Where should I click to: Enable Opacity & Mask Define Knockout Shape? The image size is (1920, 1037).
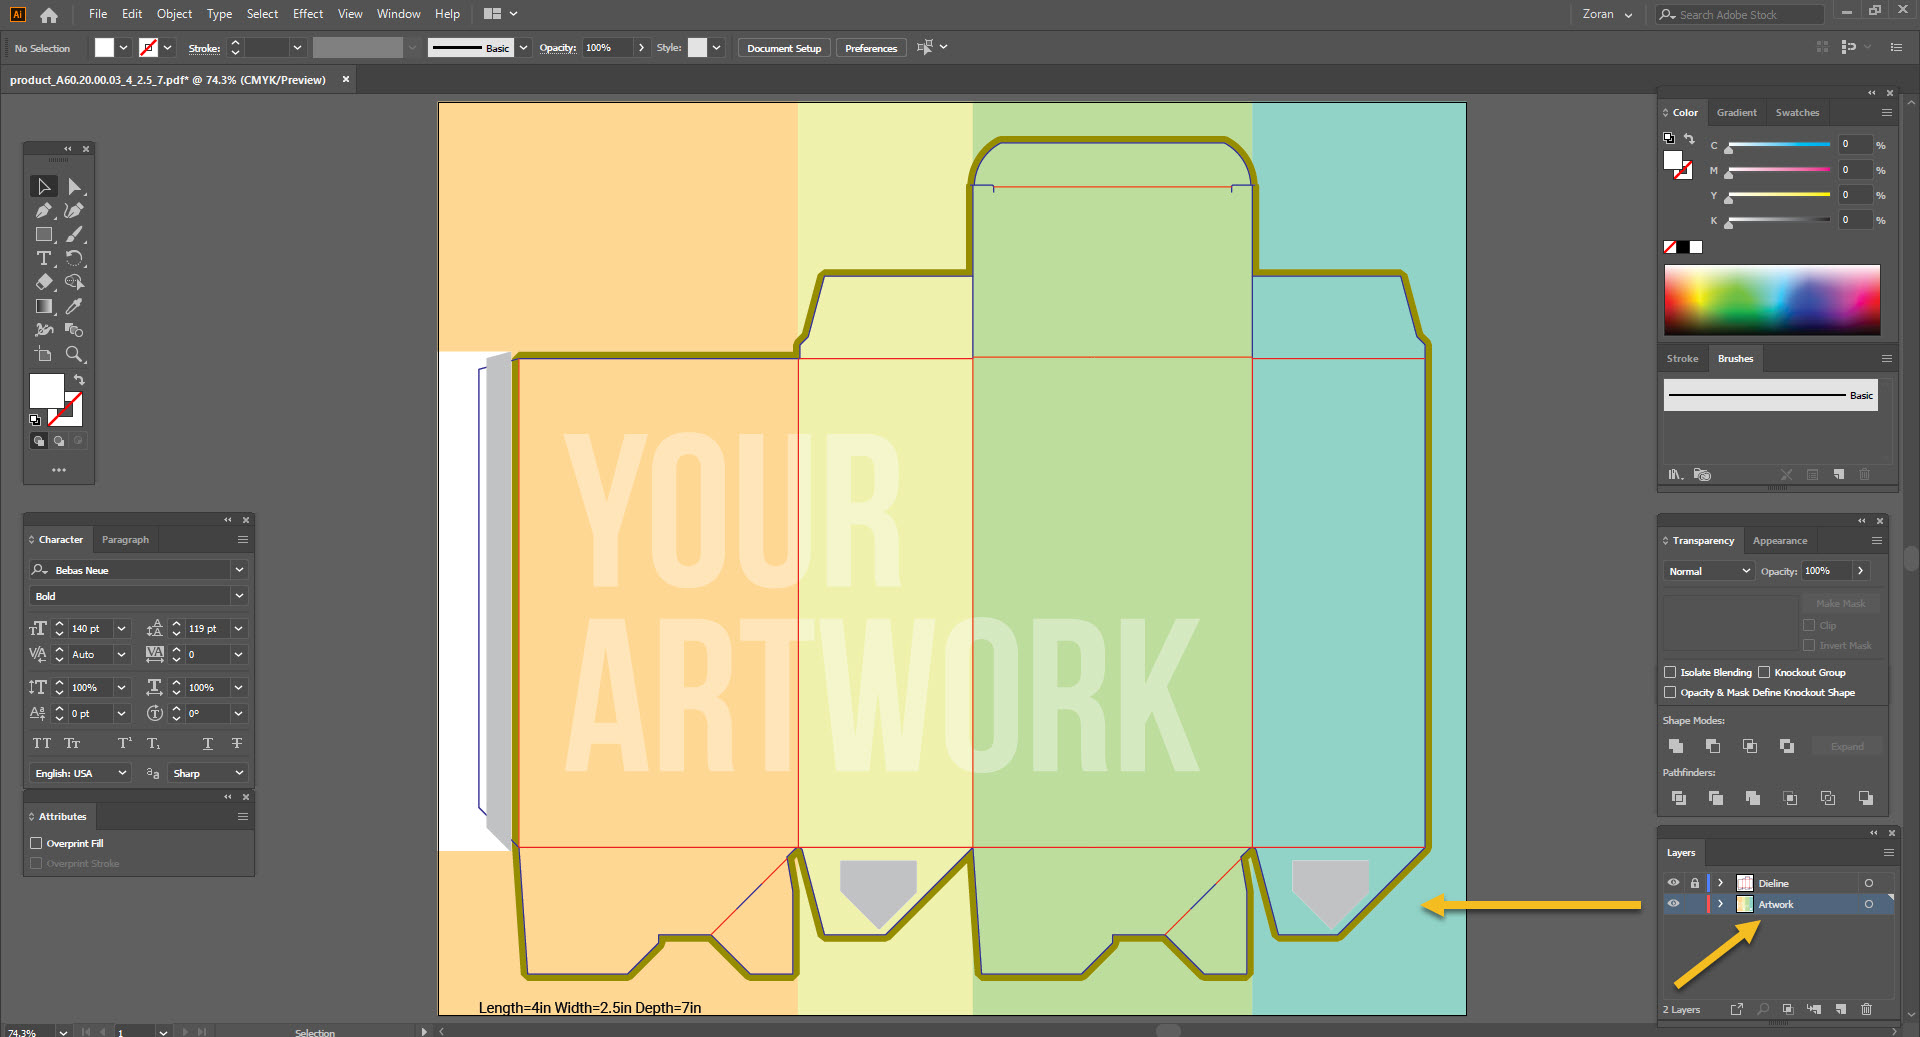pos(1670,692)
